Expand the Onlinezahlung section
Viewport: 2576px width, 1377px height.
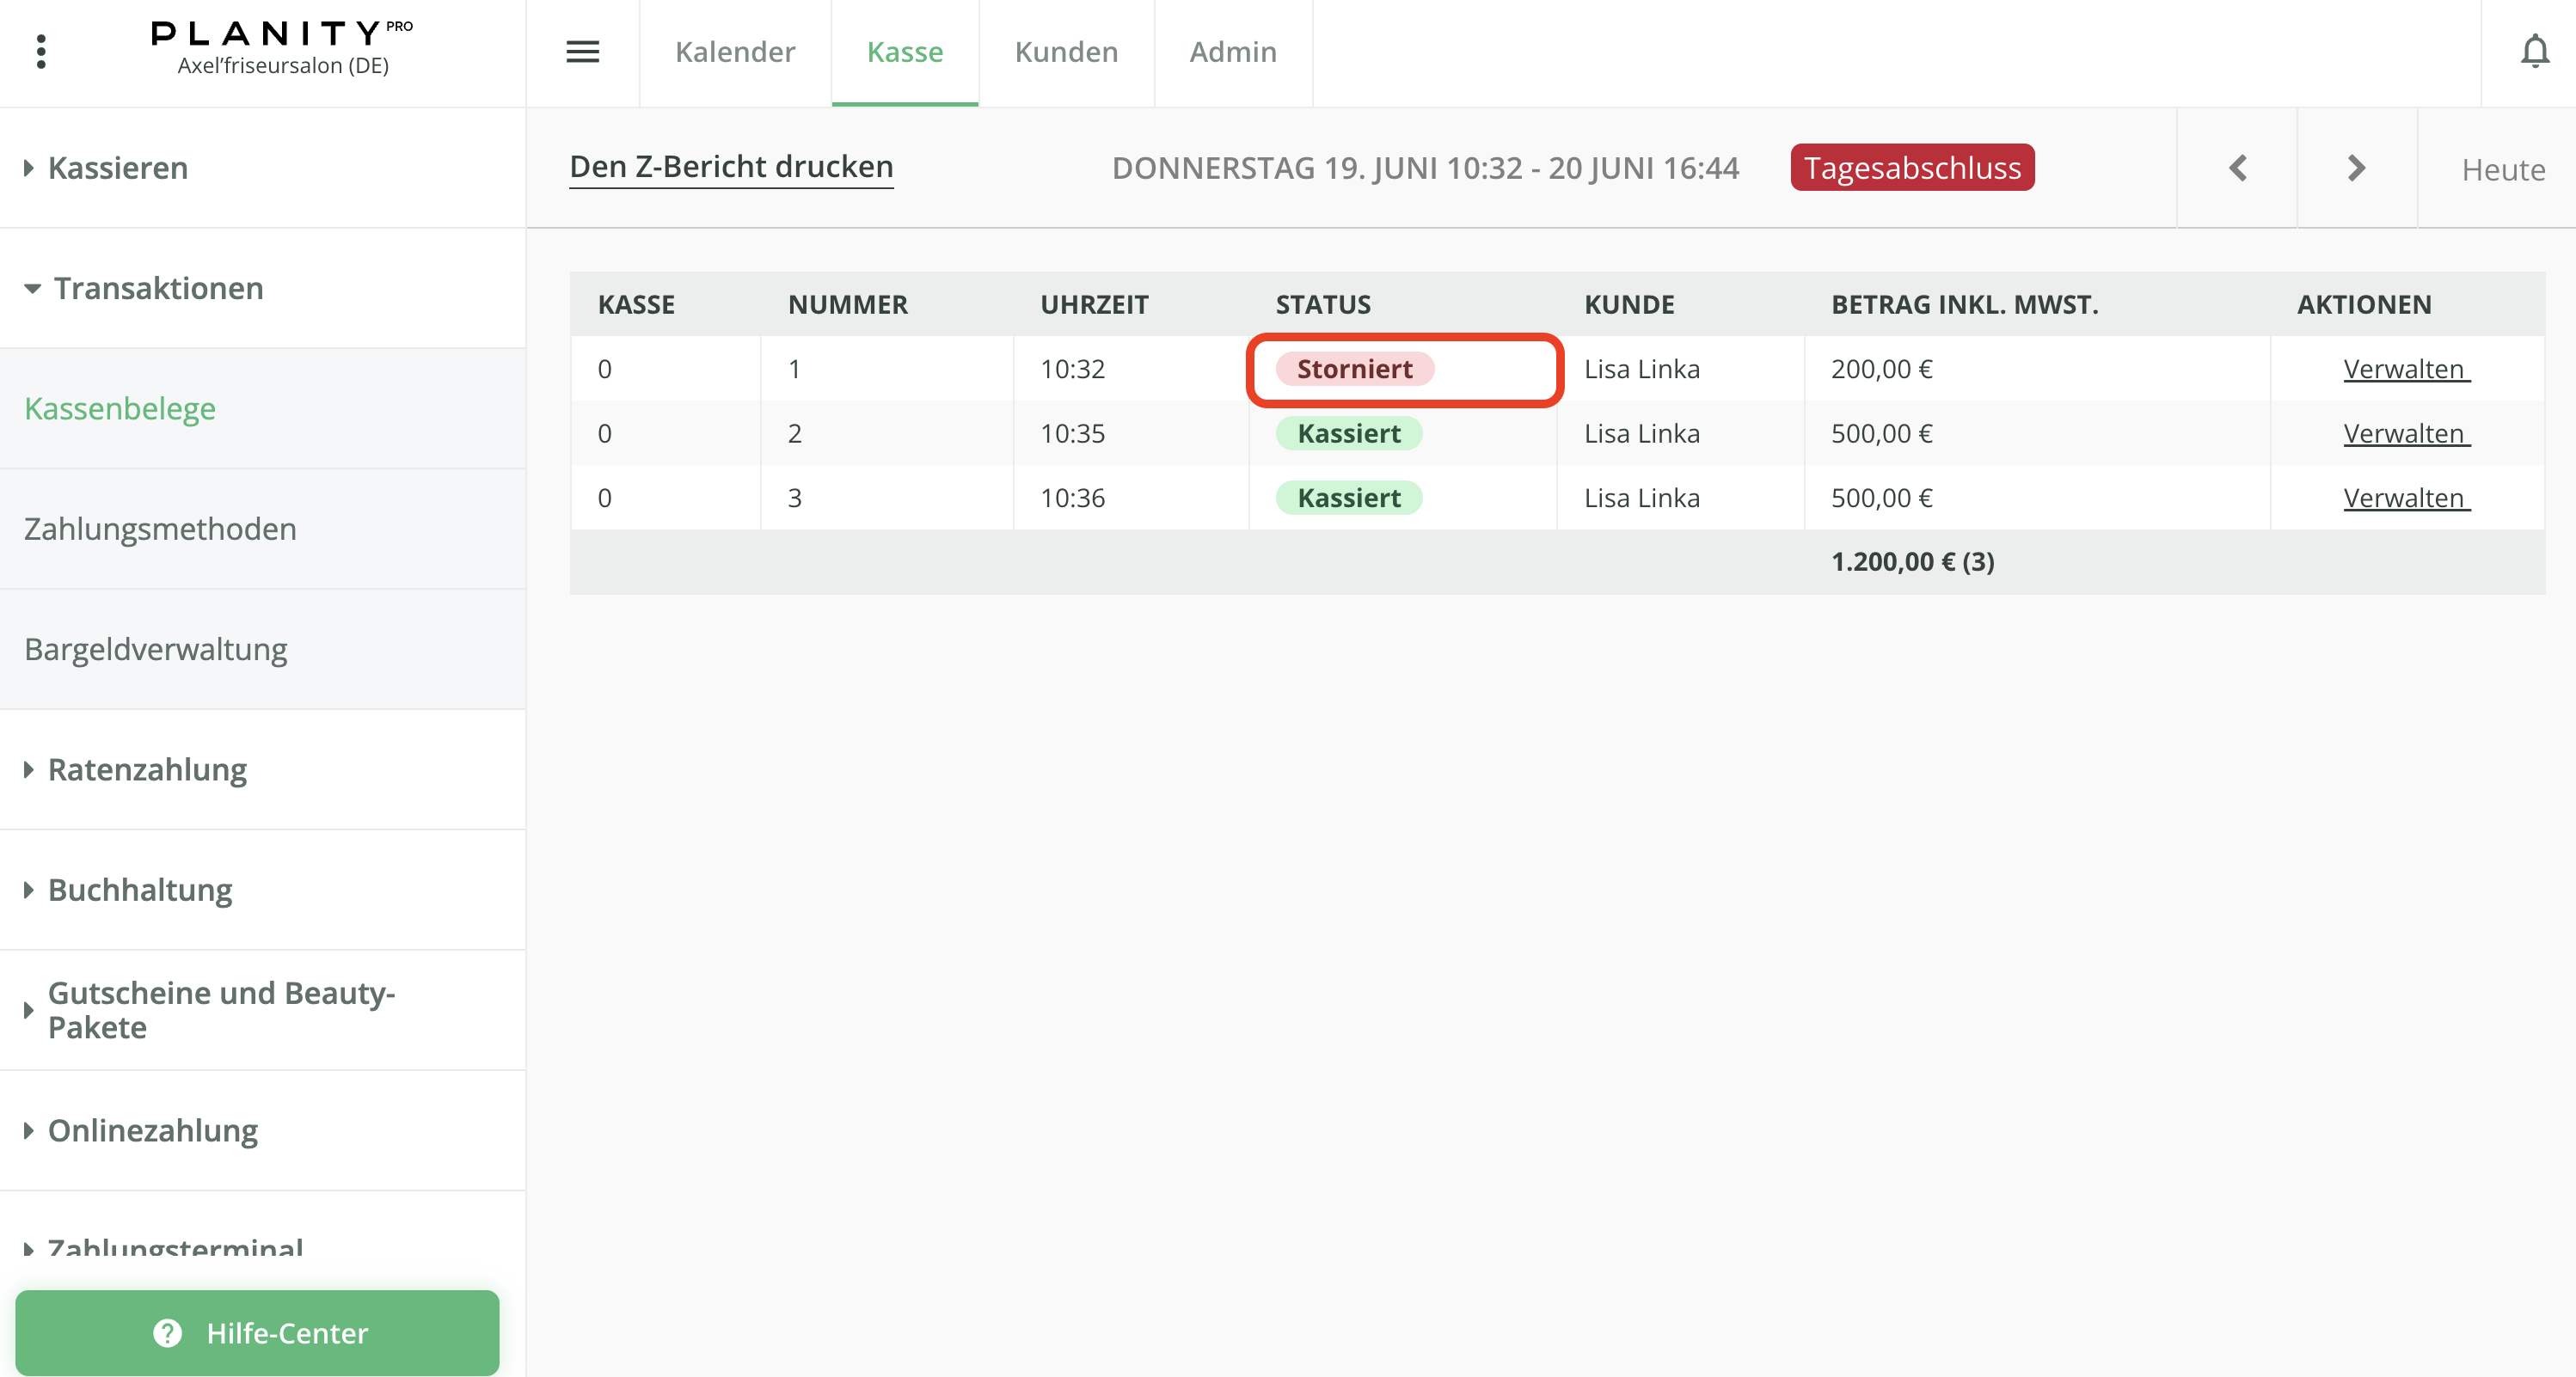(152, 1130)
